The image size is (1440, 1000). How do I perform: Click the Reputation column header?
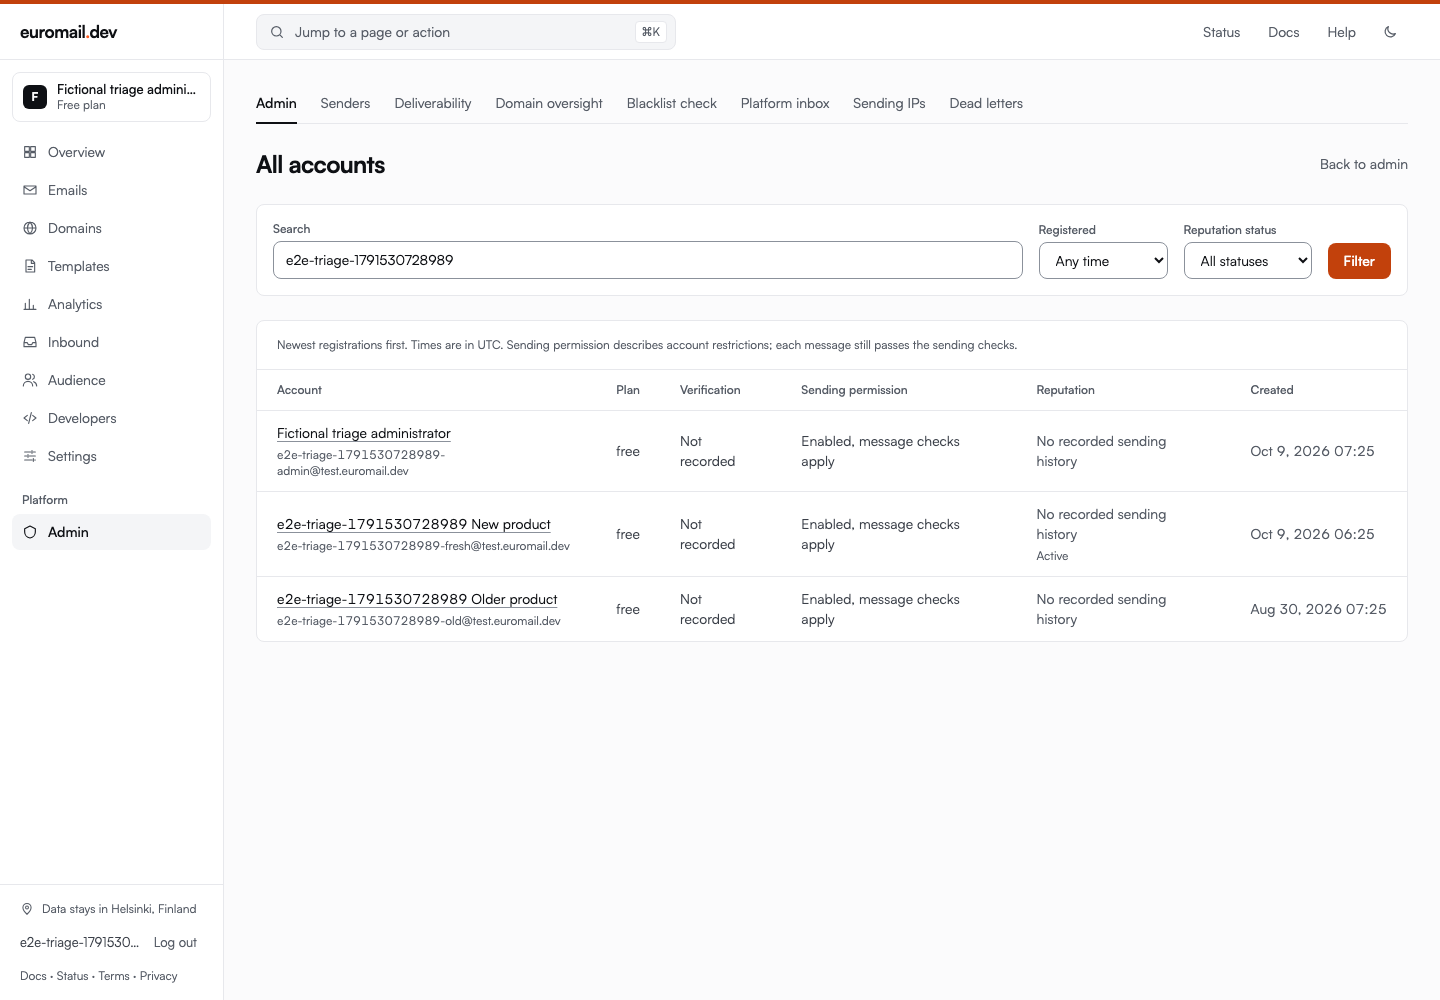1065,390
